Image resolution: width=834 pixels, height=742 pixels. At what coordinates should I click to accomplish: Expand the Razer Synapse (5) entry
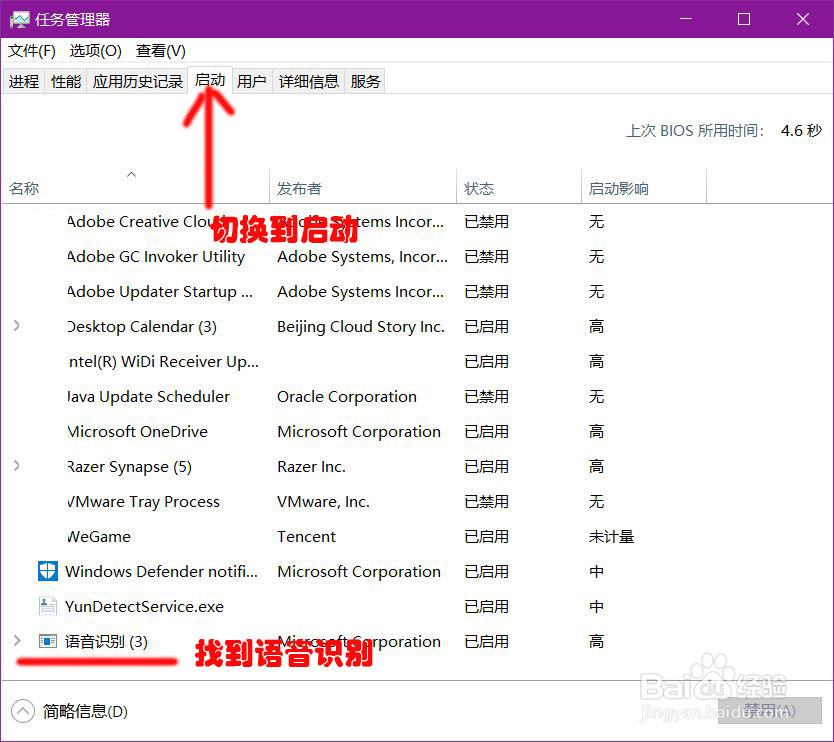coord(17,466)
